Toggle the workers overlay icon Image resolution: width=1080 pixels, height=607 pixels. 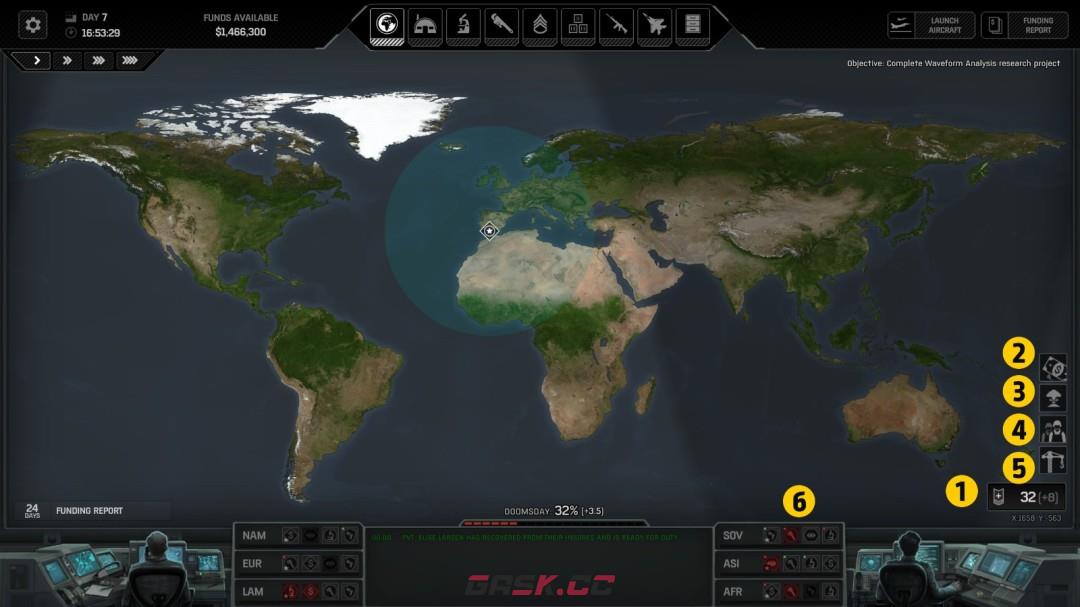click(x=1053, y=430)
